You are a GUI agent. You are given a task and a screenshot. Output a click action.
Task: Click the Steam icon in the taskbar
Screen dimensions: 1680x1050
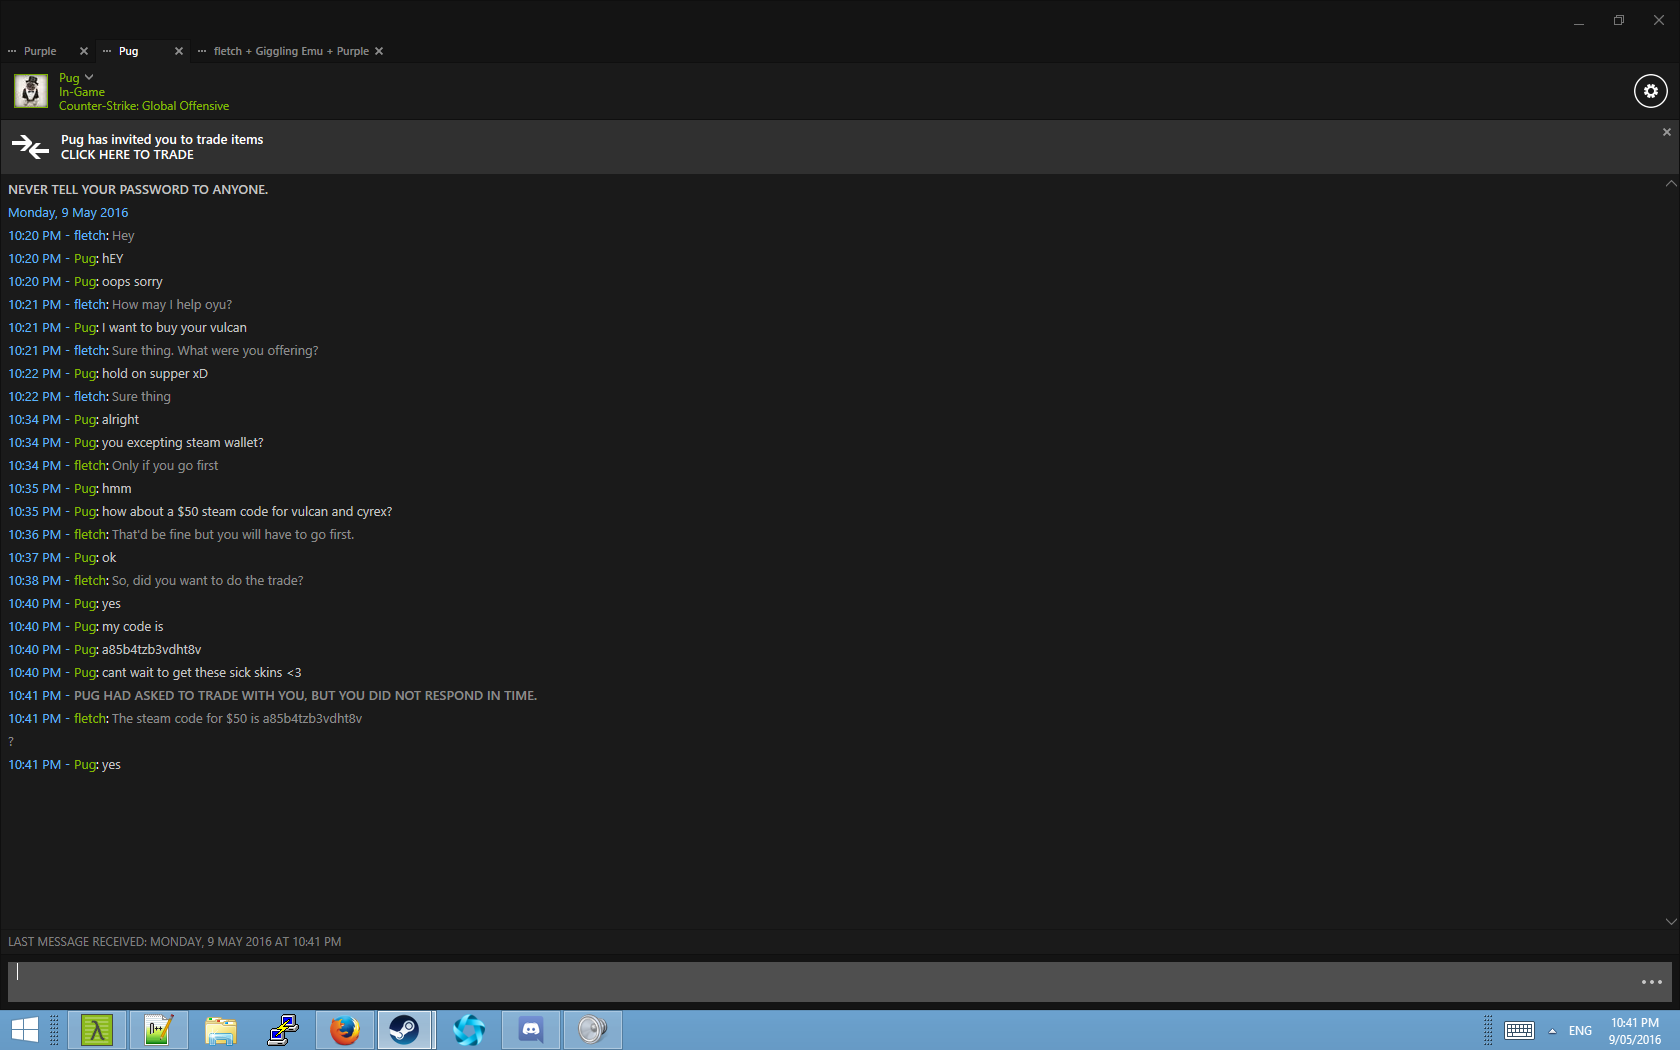pyautogui.click(x=405, y=1030)
